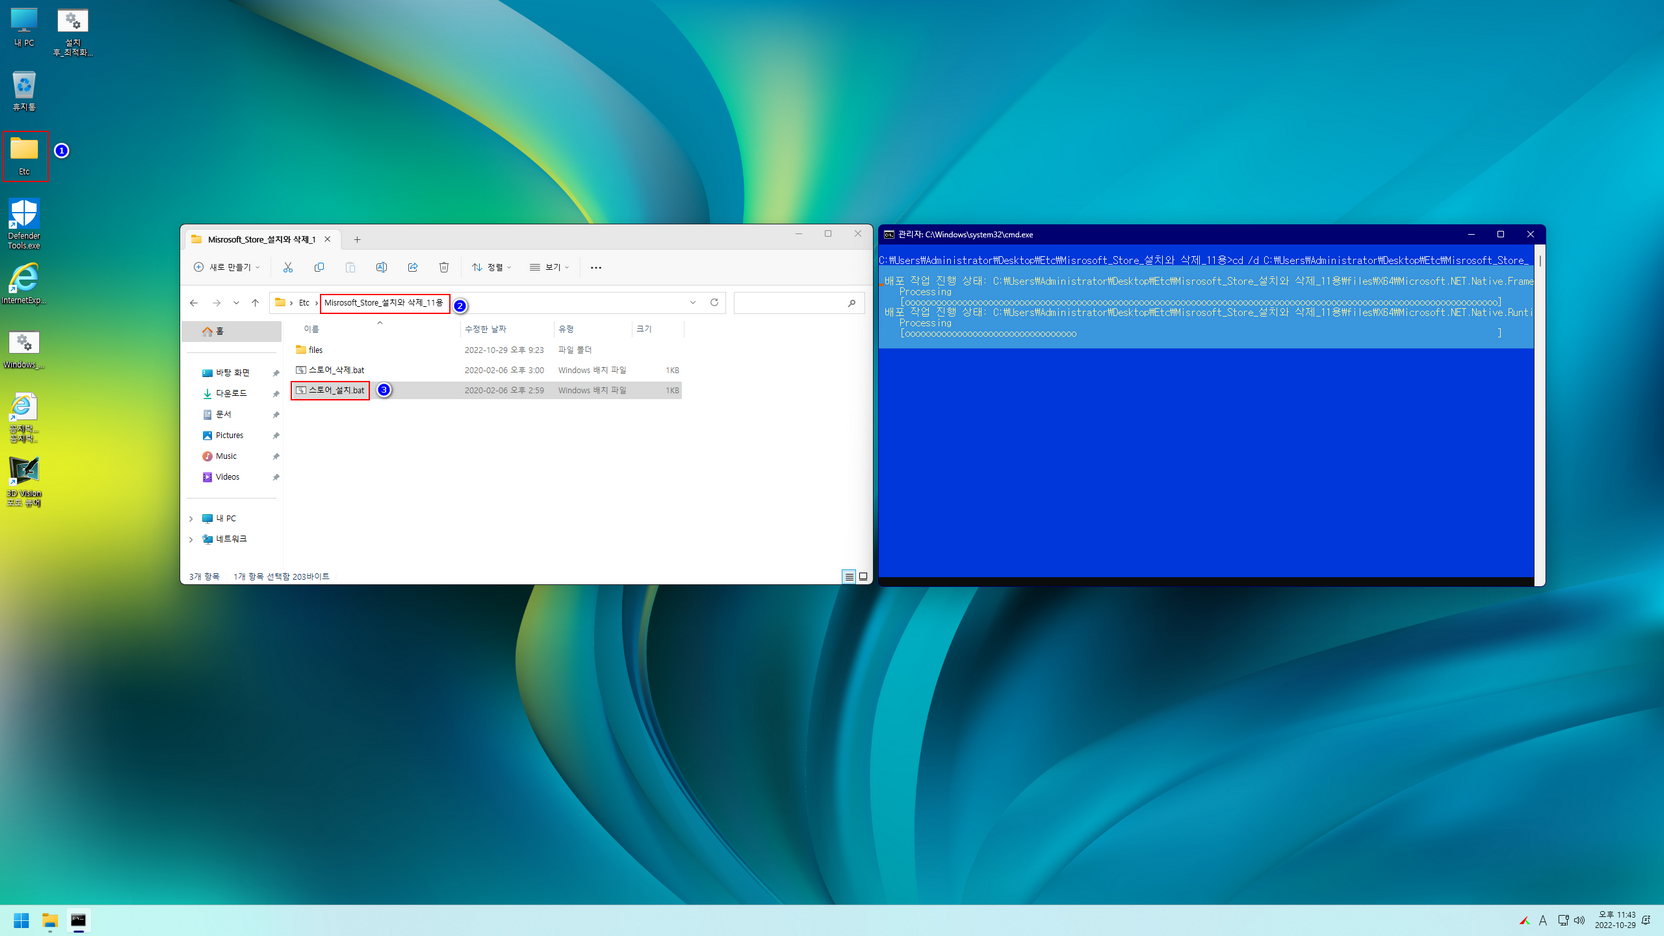Select the 3D Vision desktop shortcut
The width and height of the screenshot is (1664, 936).
tap(24, 482)
